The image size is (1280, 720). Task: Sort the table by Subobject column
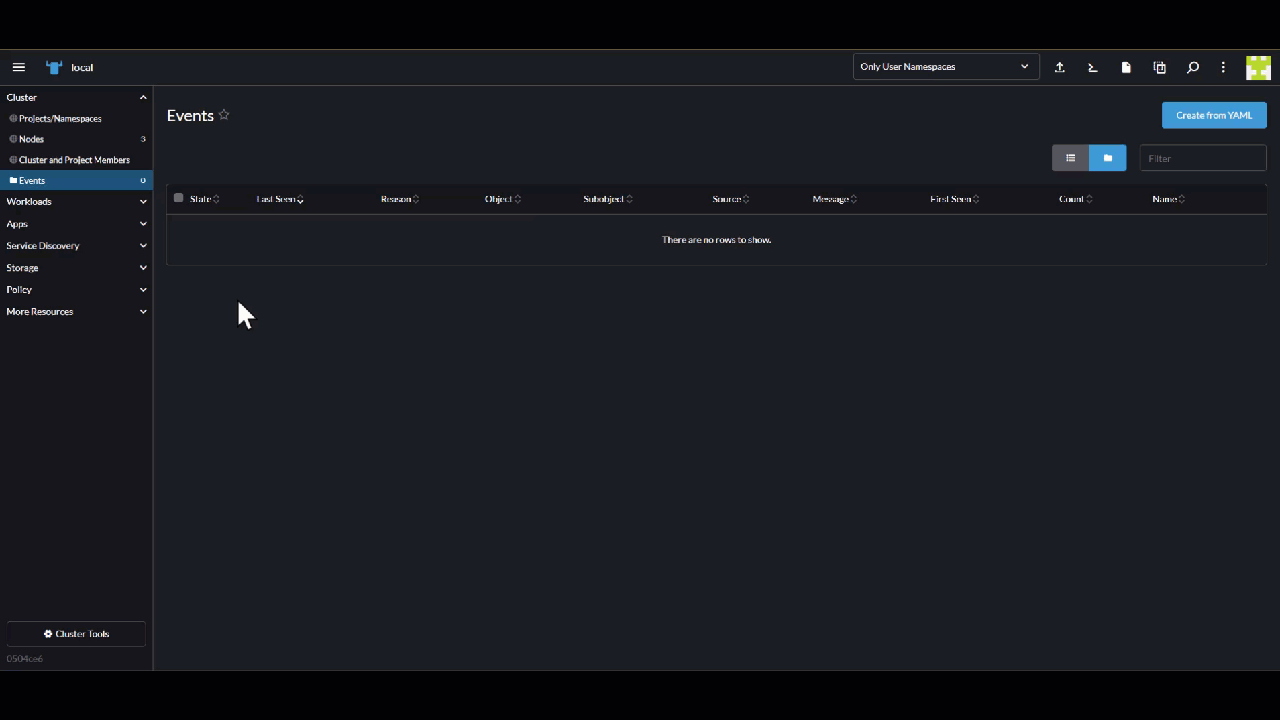pyautogui.click(x=608, y=199)
